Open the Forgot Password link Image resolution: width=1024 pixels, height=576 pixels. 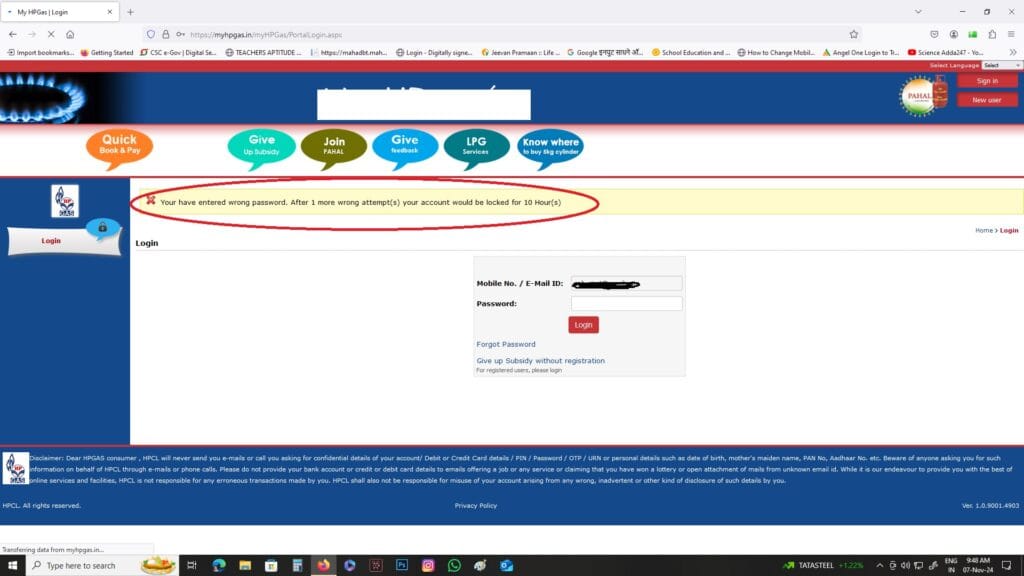click(505, 344)
